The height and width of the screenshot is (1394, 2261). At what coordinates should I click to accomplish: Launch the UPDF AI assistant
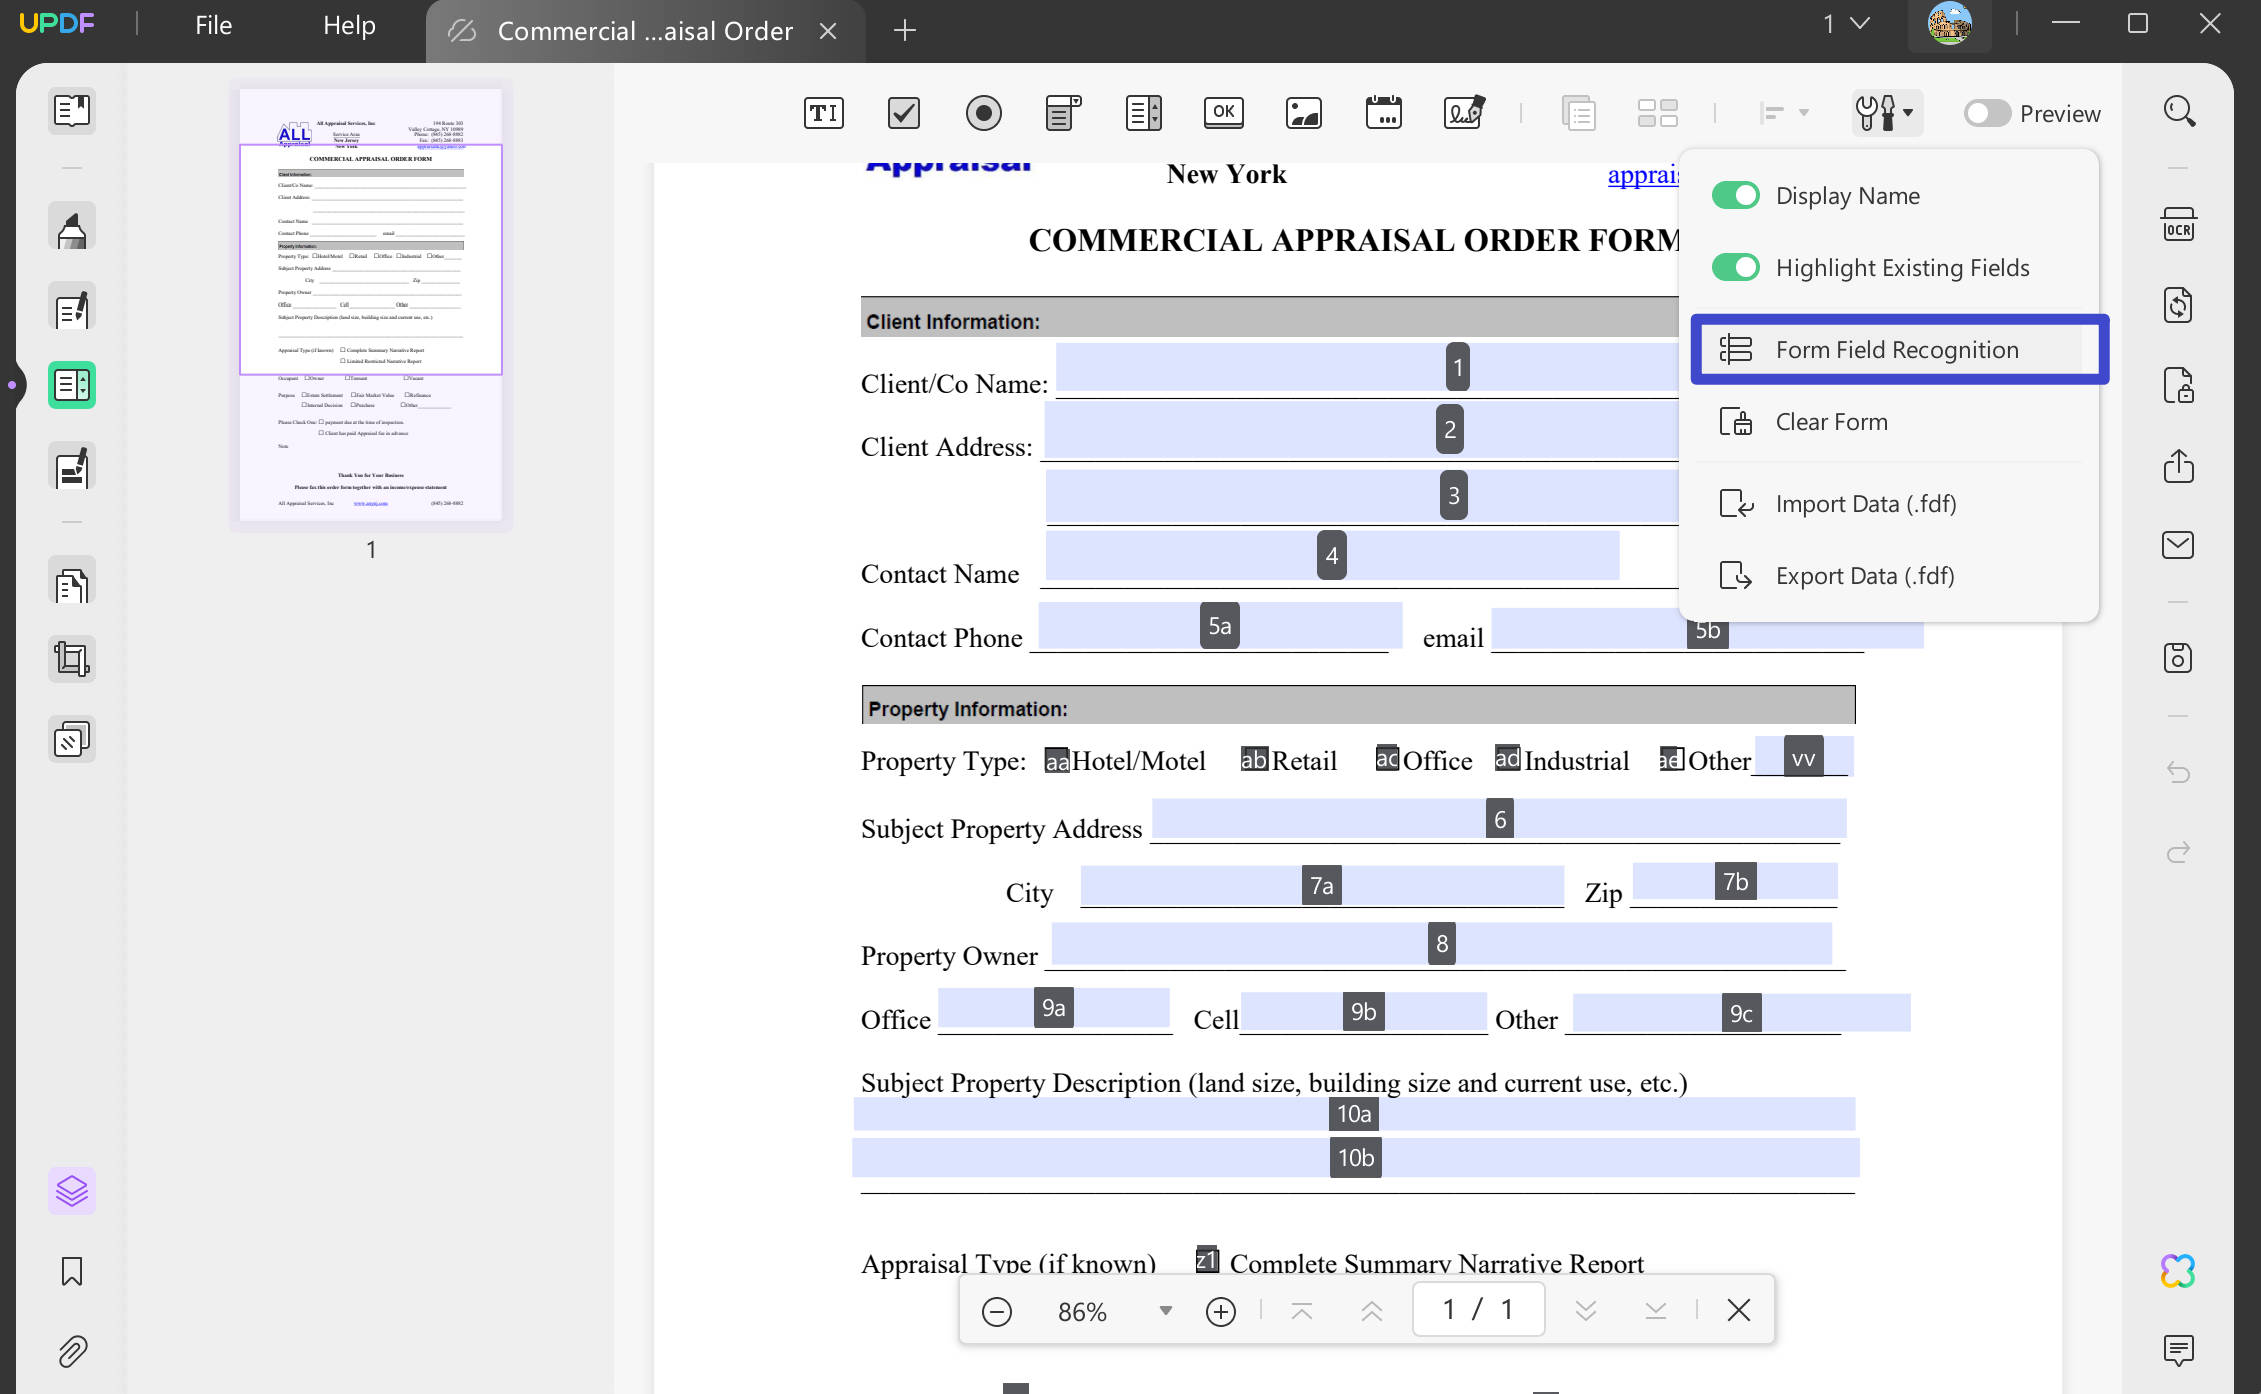point(2178,1270)
